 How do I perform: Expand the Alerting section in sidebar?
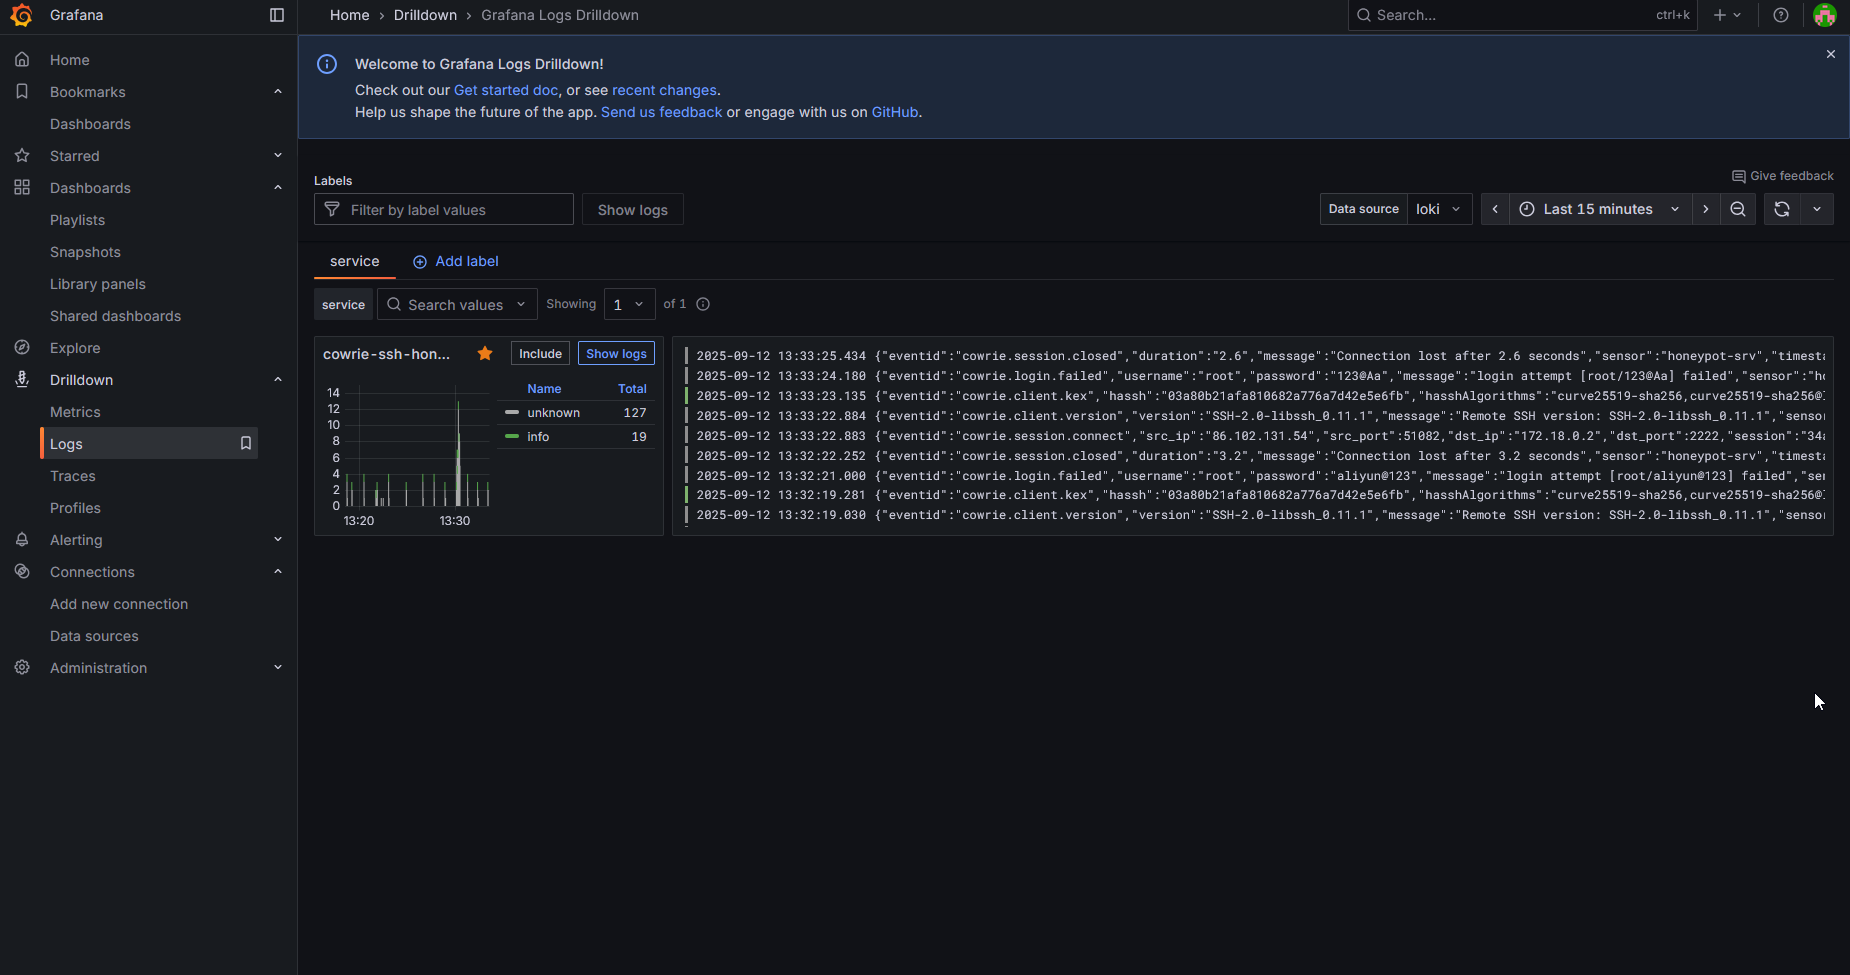coord(278,540)
